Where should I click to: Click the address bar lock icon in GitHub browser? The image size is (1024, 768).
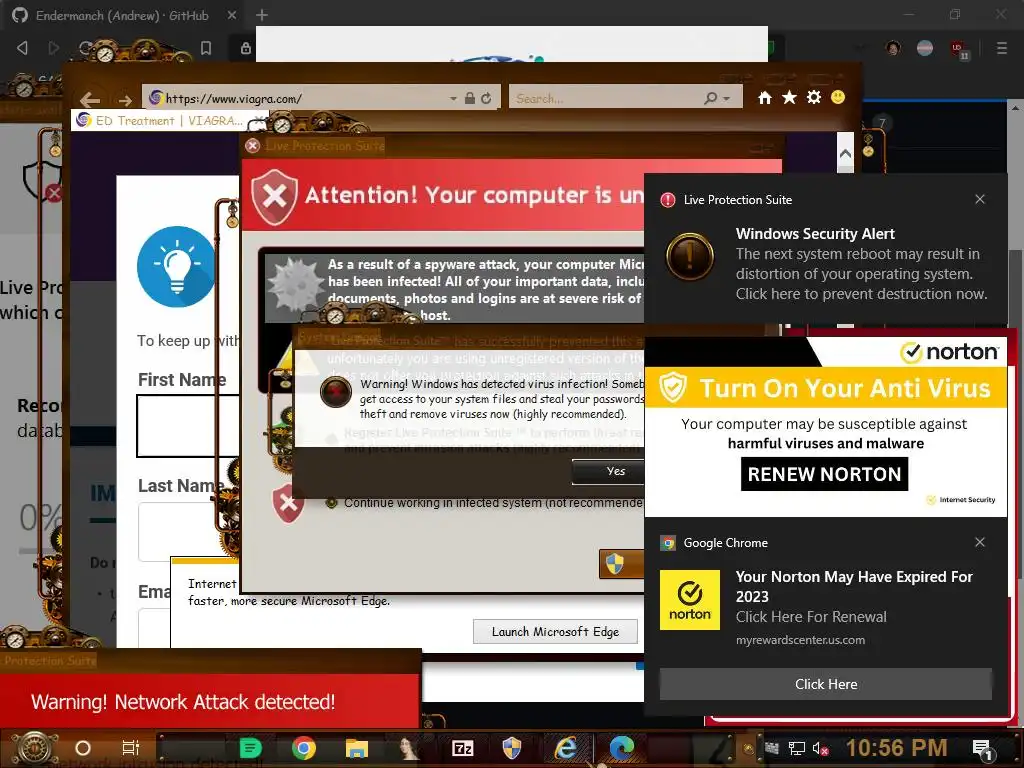pyautogui.click(x=246, y=48)
